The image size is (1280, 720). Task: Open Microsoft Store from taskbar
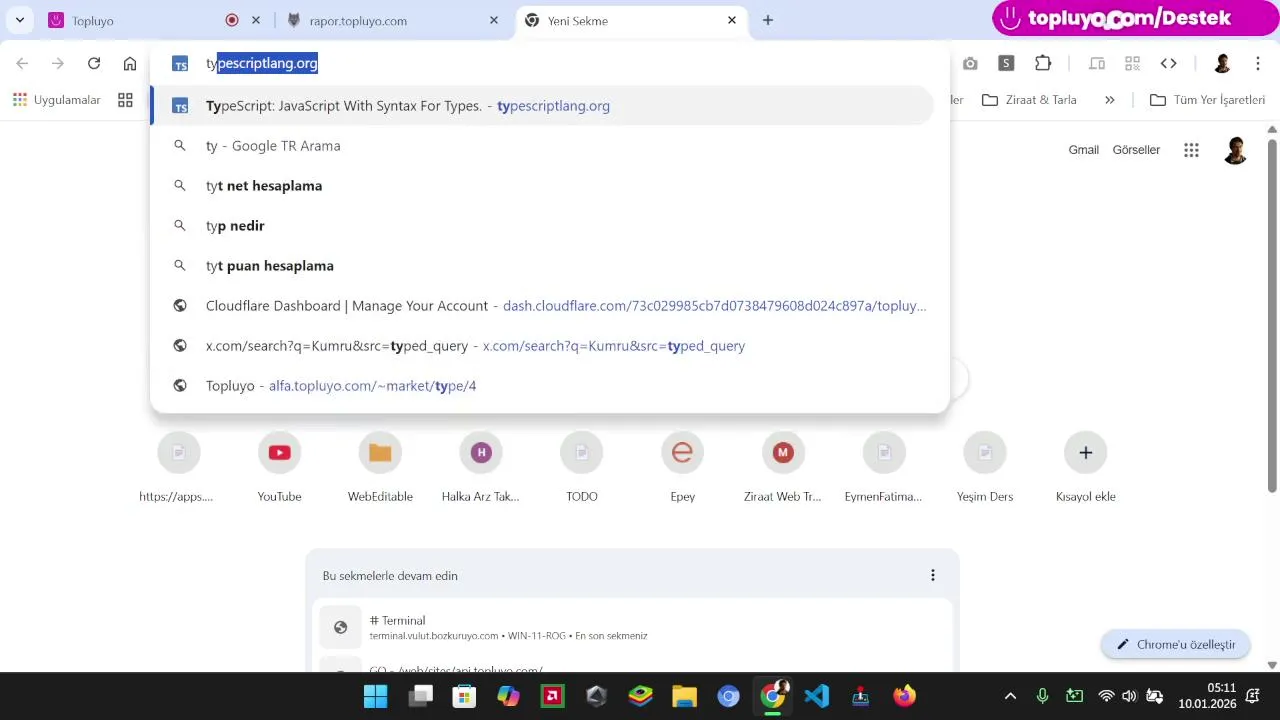point(464,696)
